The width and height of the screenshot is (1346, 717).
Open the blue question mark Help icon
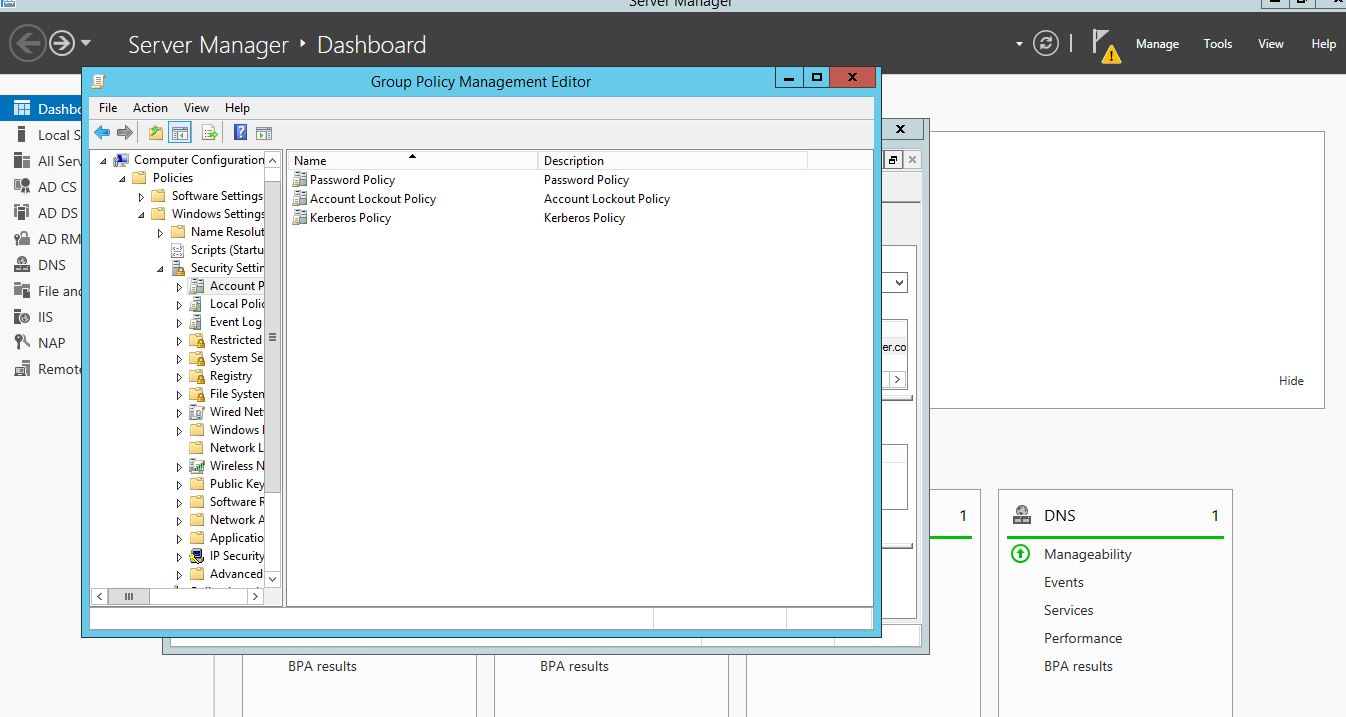[240, 133]
